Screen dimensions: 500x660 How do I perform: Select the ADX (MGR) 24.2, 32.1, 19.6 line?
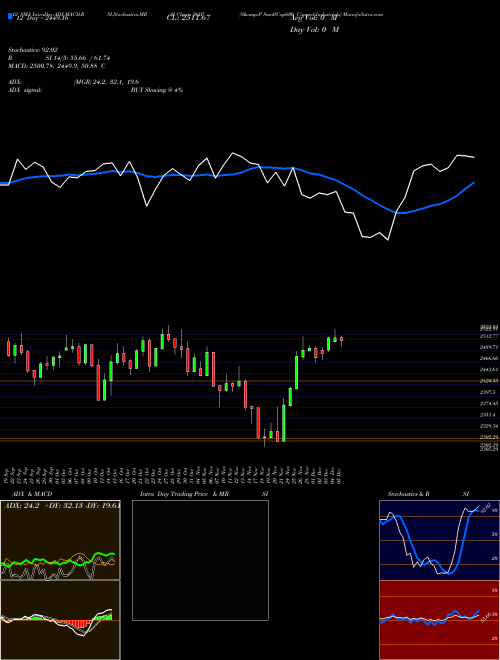(74, 82)
